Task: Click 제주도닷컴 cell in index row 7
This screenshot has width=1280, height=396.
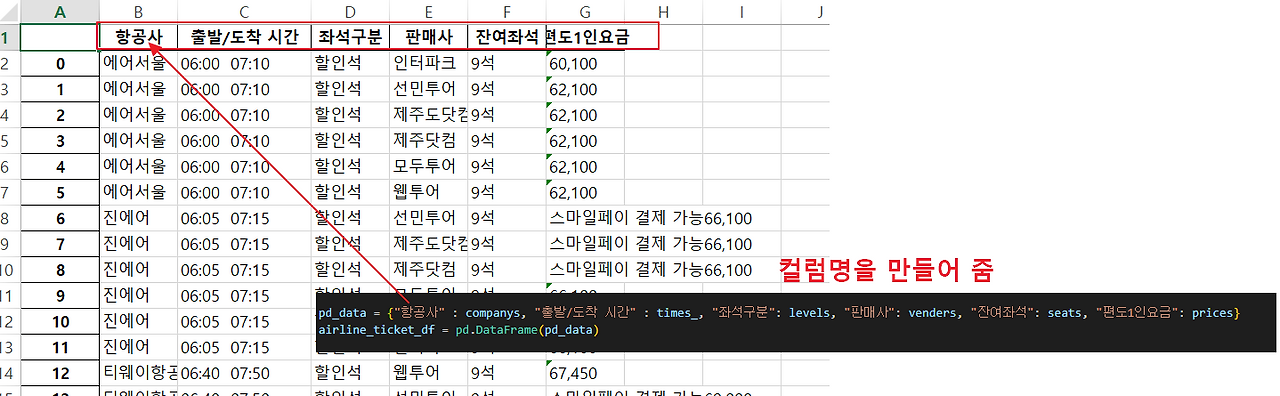Action: coord(428,244)
